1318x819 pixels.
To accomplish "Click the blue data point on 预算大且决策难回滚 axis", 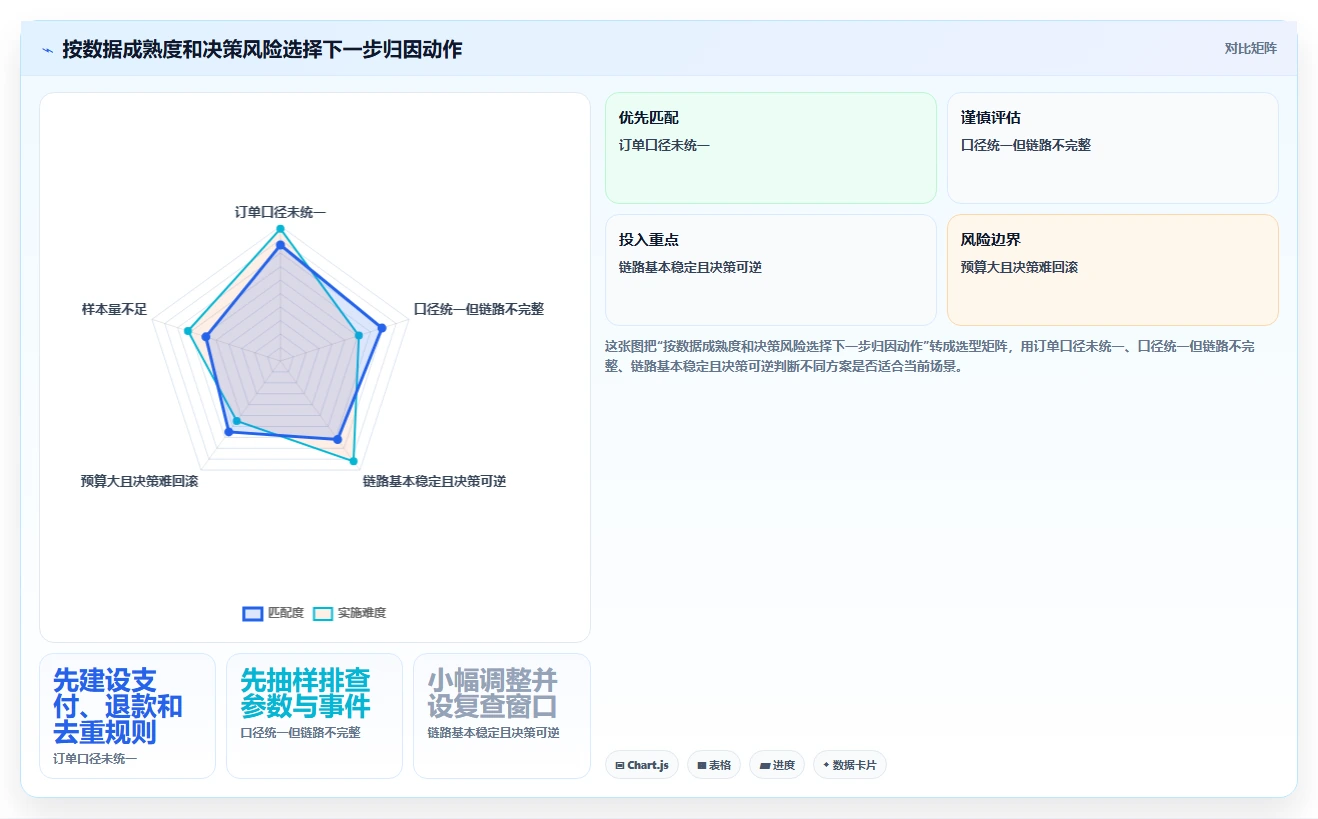I will coord(228,432).
